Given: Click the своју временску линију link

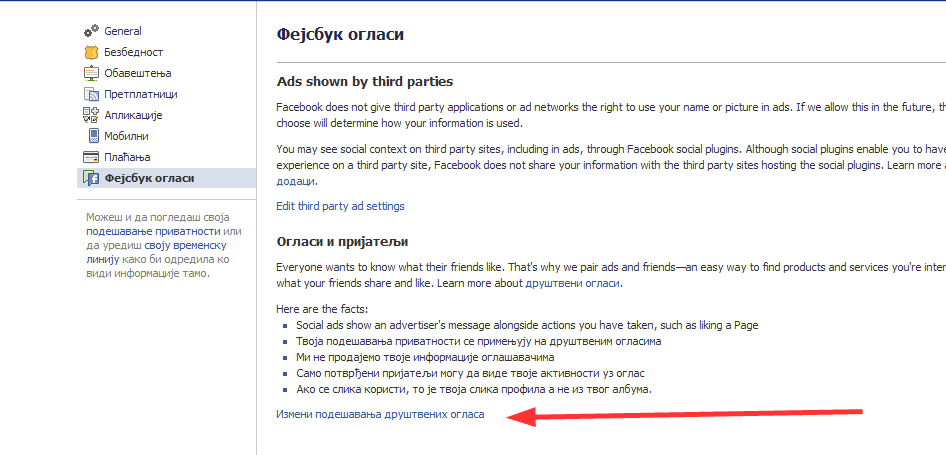Looking at the screenshot, I should click(155, 252).
